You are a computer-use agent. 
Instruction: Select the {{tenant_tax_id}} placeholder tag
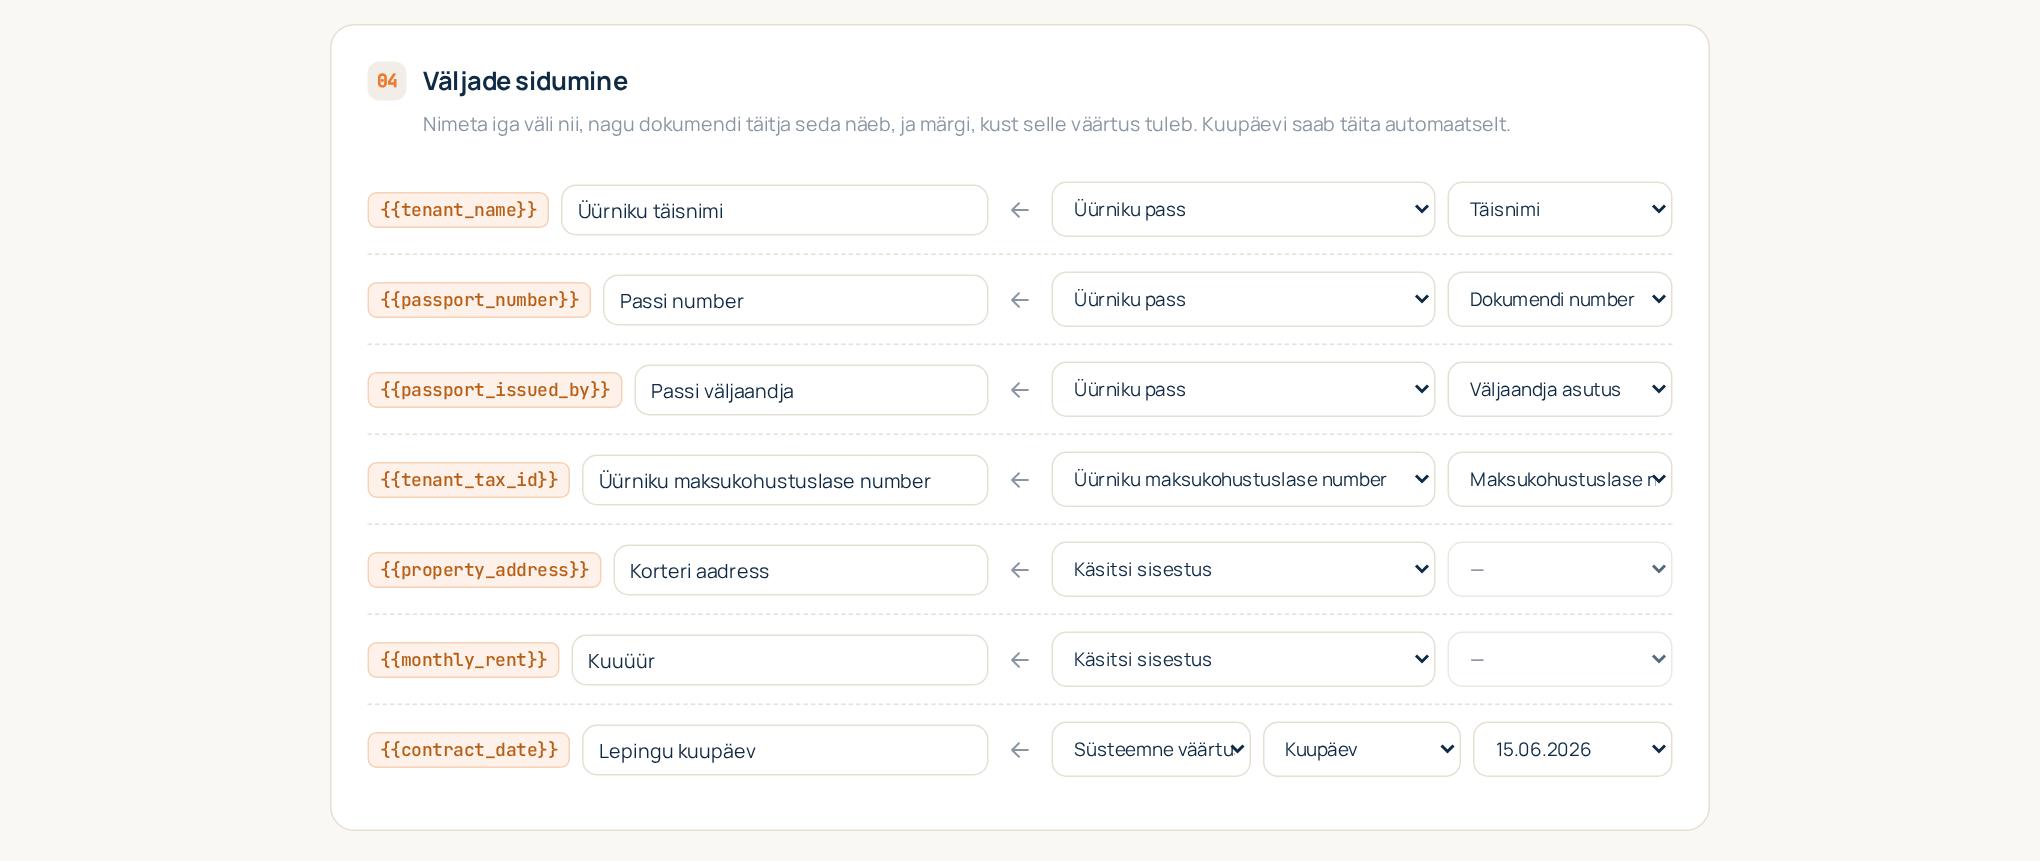(x=469, y=480)
